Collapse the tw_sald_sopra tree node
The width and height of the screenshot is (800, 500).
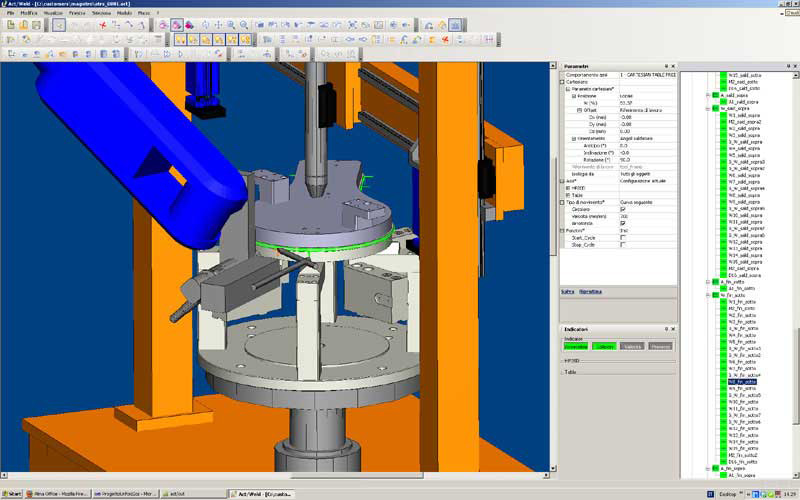point(708,107)
